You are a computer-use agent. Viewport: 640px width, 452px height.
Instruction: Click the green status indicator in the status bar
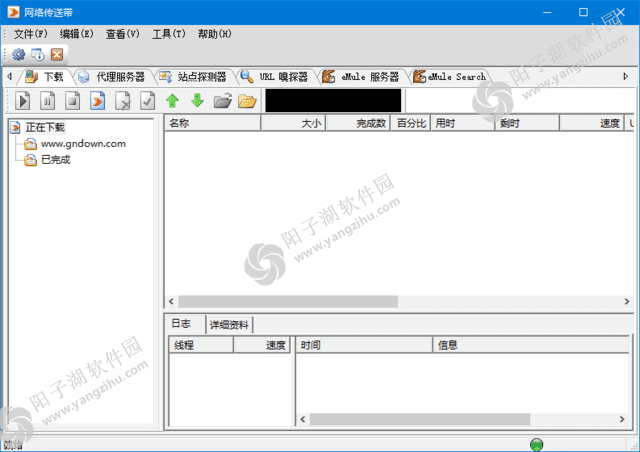[536, 444]
